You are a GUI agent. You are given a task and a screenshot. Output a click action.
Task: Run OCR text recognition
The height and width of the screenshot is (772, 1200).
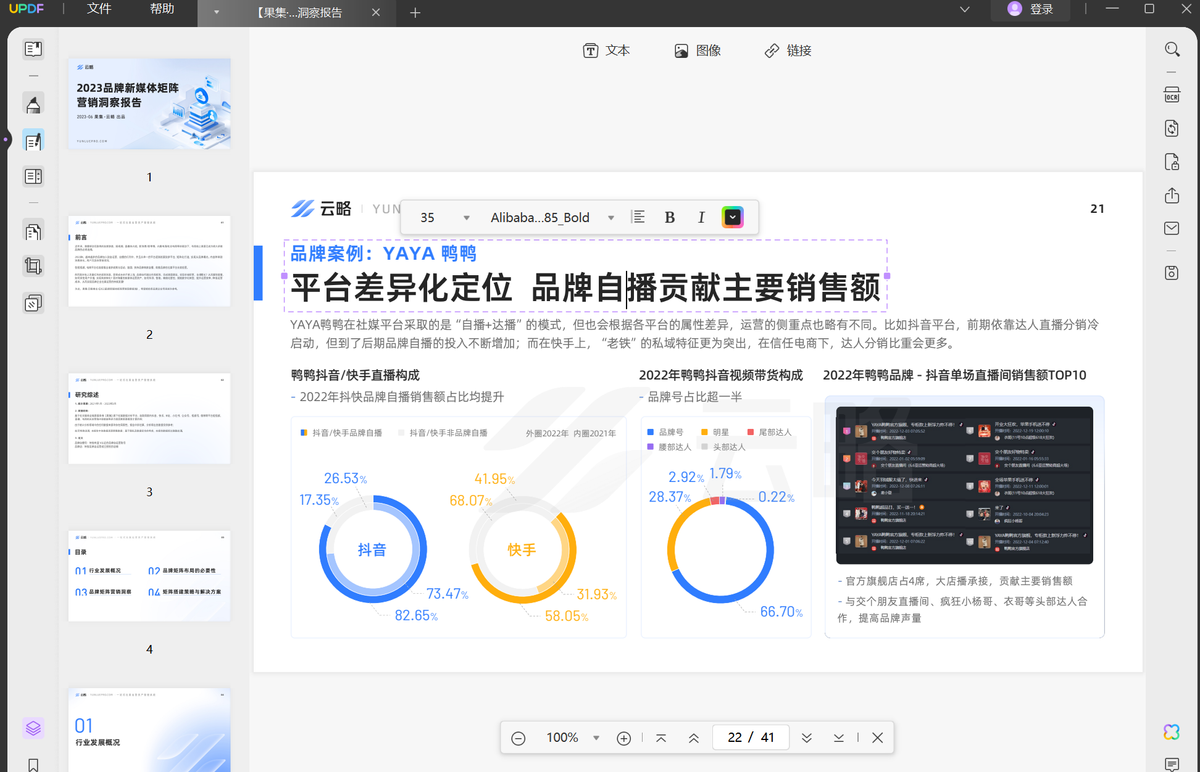[x=1172, y=94]
